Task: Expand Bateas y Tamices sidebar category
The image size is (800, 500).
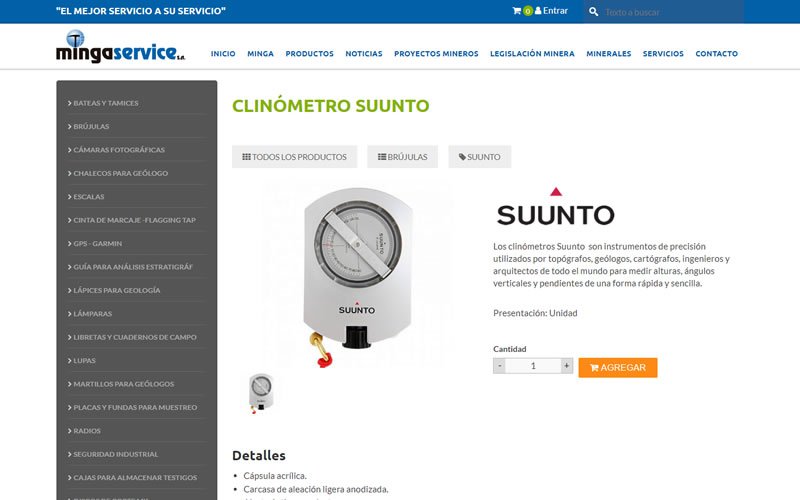Action: point(105,103)
